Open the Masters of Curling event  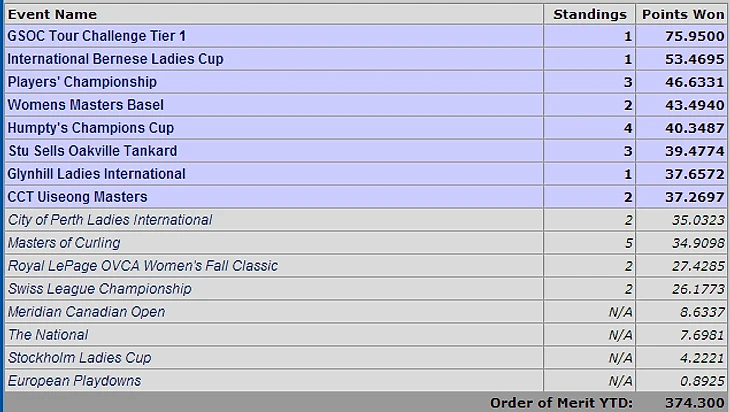coord(64,243)
